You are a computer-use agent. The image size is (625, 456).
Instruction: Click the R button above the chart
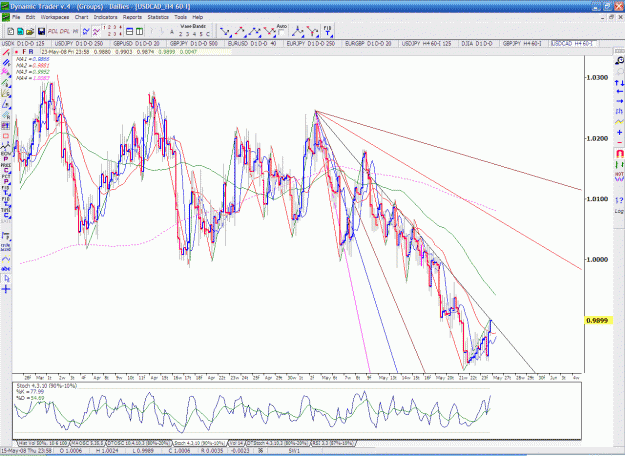31,52
